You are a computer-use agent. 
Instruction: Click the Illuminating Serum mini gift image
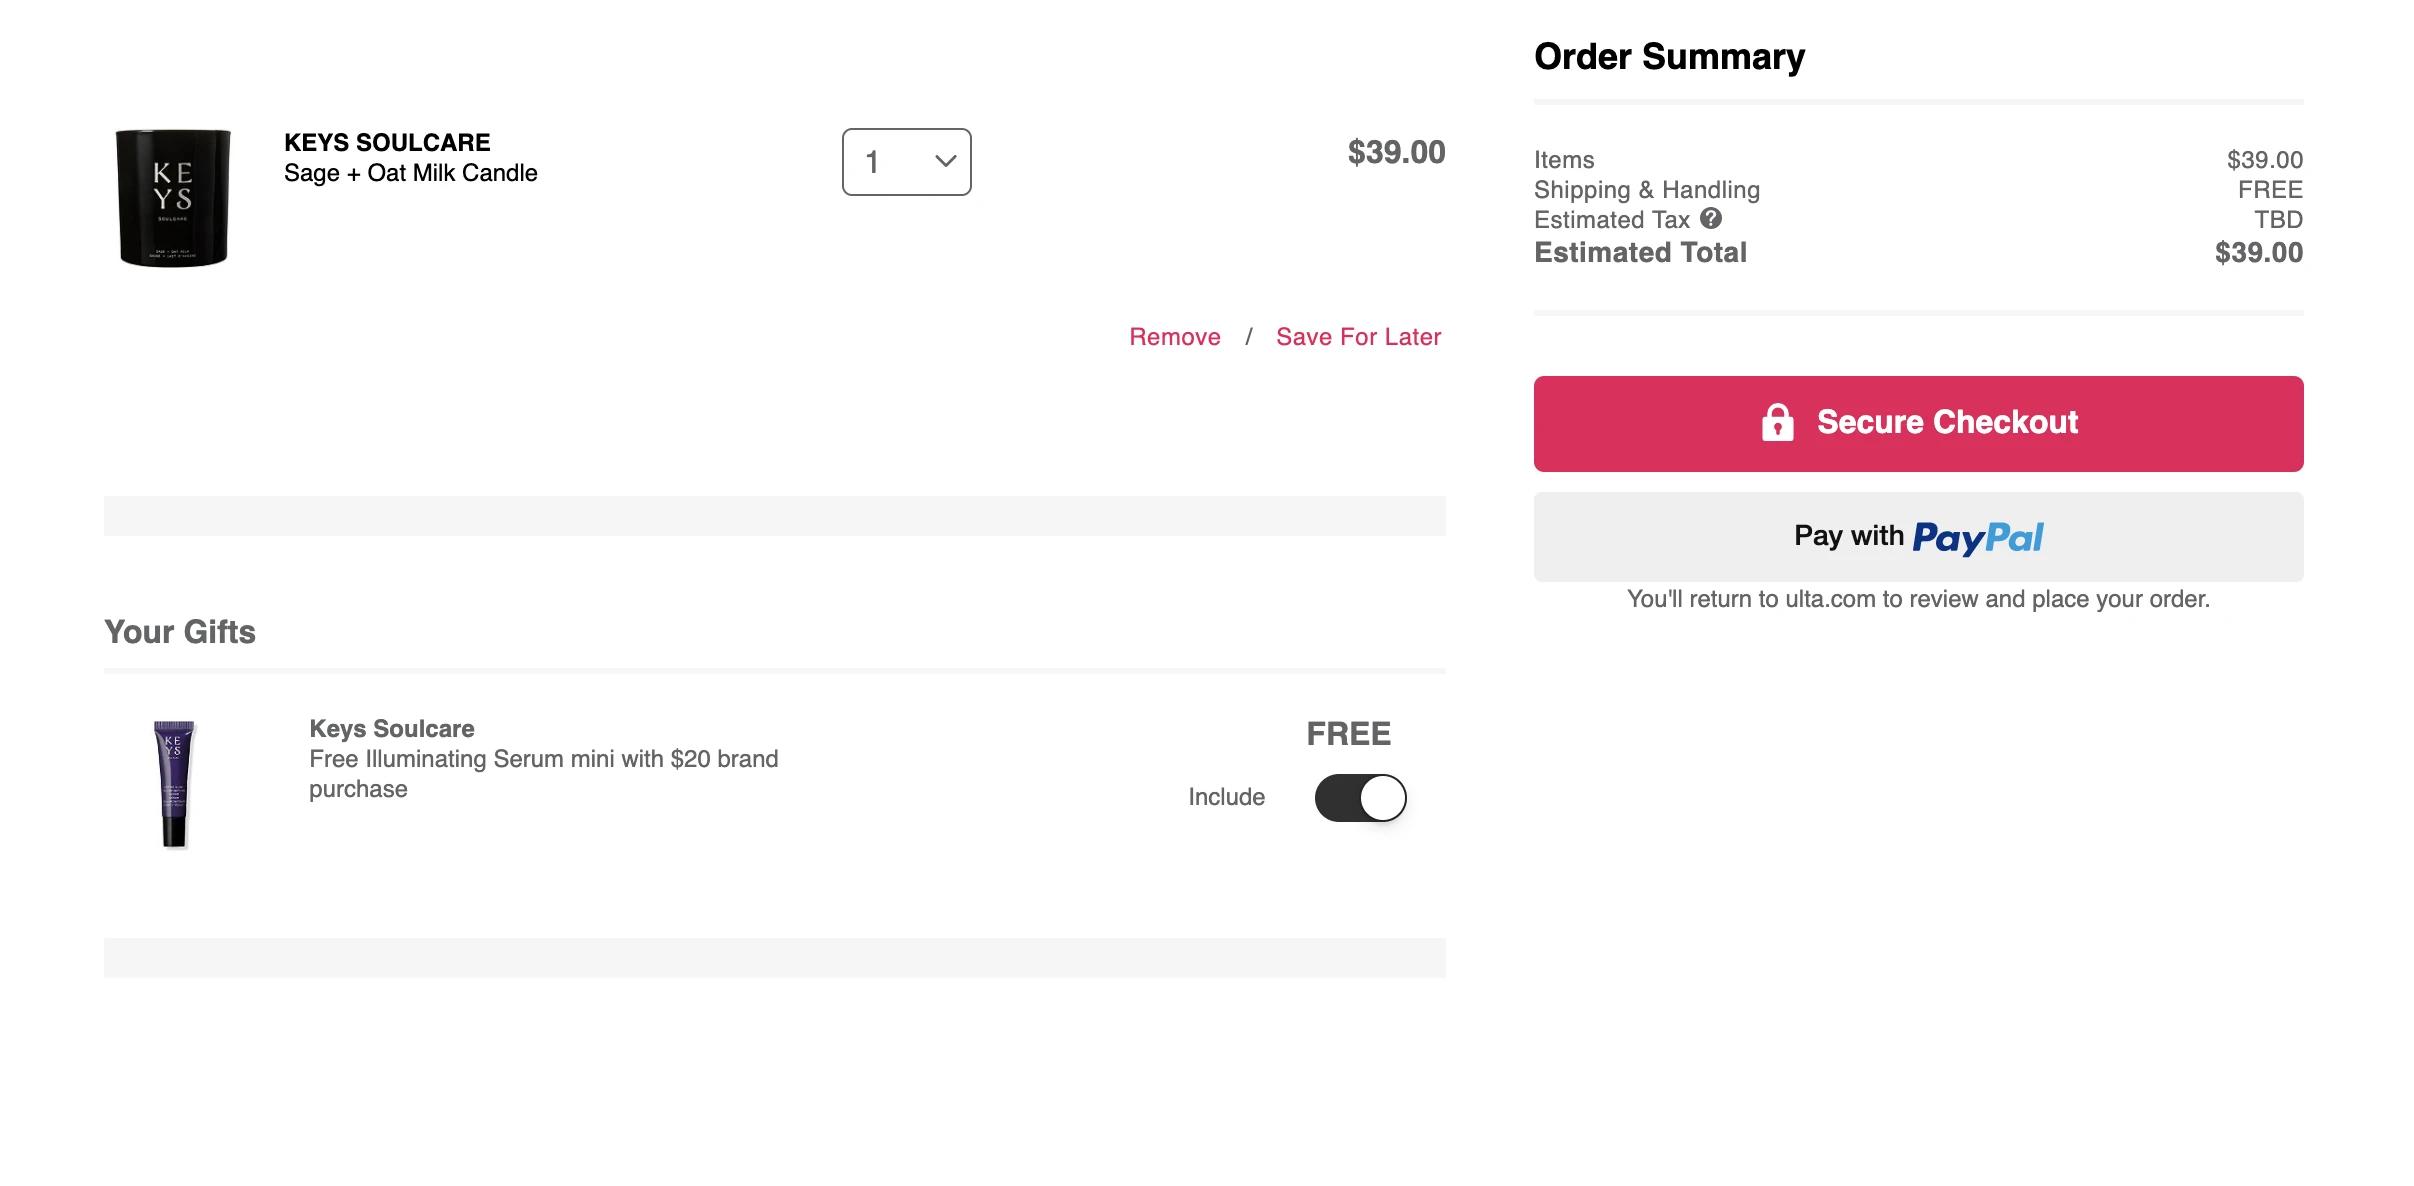[x=174, y=783]
